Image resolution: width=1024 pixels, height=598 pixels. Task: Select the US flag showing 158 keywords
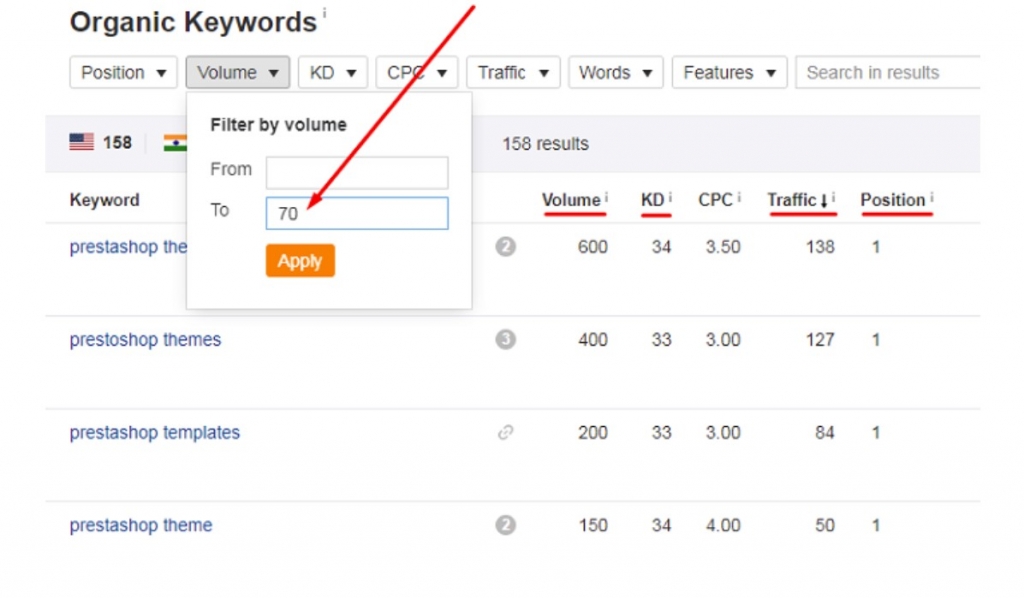(x=100, y=142)
